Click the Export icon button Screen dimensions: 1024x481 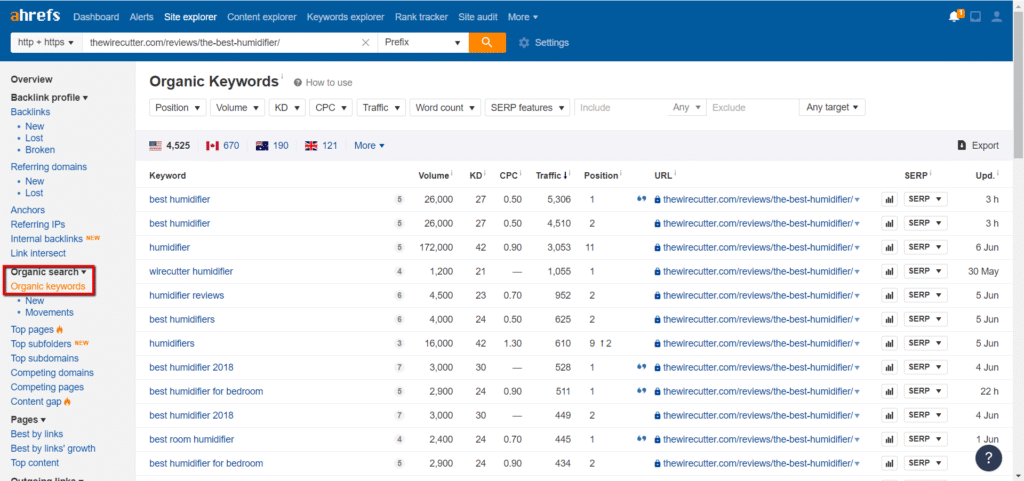(978, 146)
